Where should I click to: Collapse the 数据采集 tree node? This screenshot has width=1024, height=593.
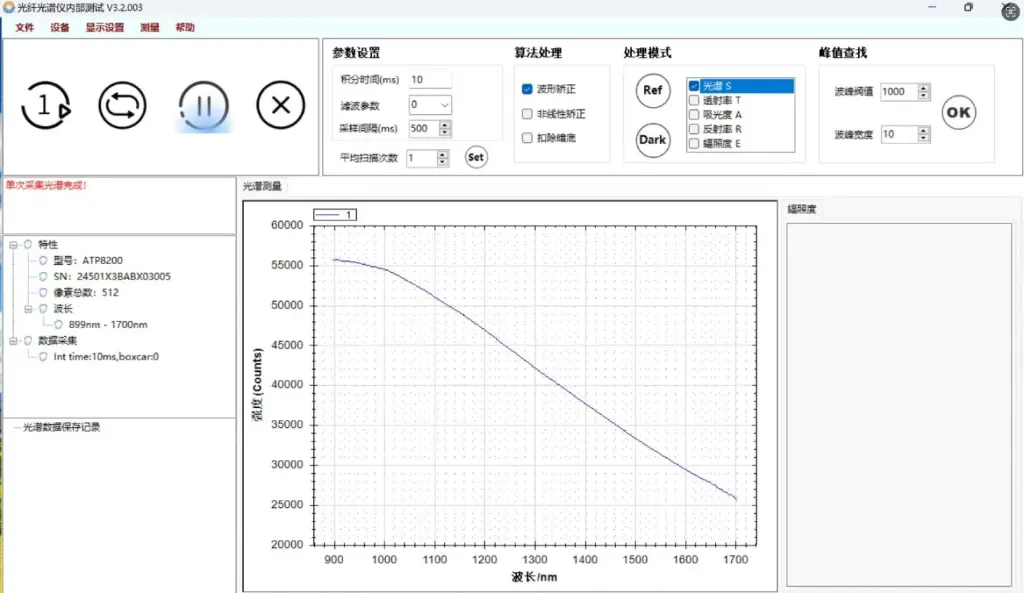pyautogui.click(x=13, y=341)
